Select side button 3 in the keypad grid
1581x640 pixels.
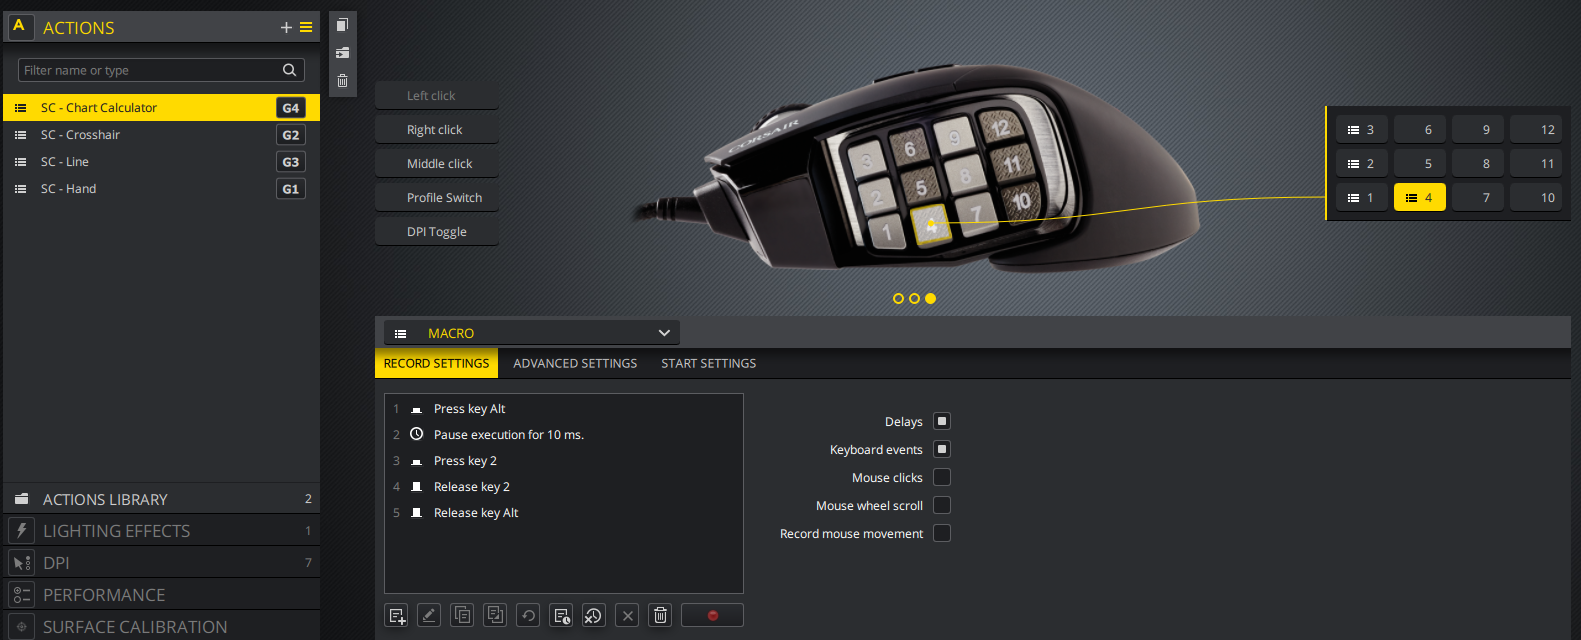click(1362, 130)
